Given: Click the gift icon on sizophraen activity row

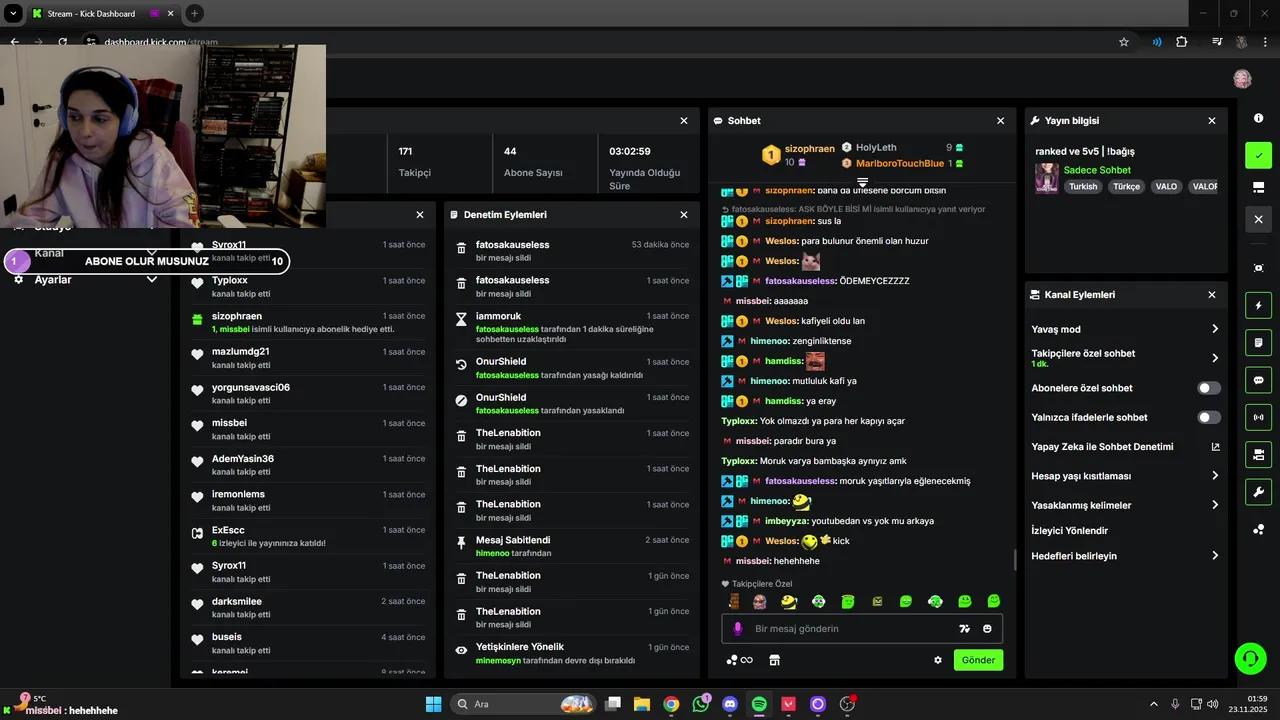Looking at the screenshot, I should (197, 320).
